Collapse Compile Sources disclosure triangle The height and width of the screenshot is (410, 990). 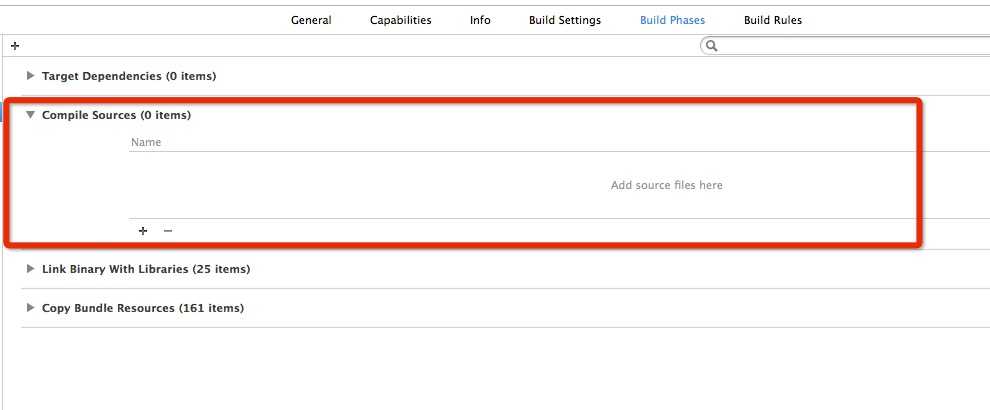point(30,115)
